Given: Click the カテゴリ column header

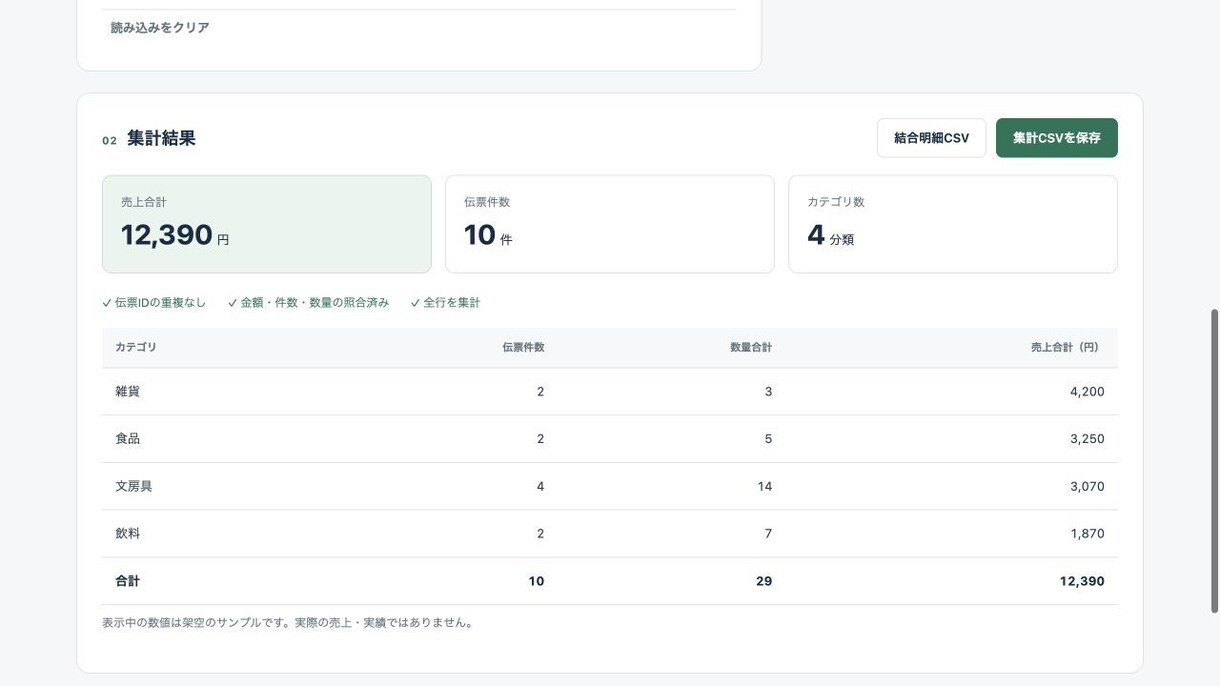Looking at the screenshot, I should click(136, 347).
